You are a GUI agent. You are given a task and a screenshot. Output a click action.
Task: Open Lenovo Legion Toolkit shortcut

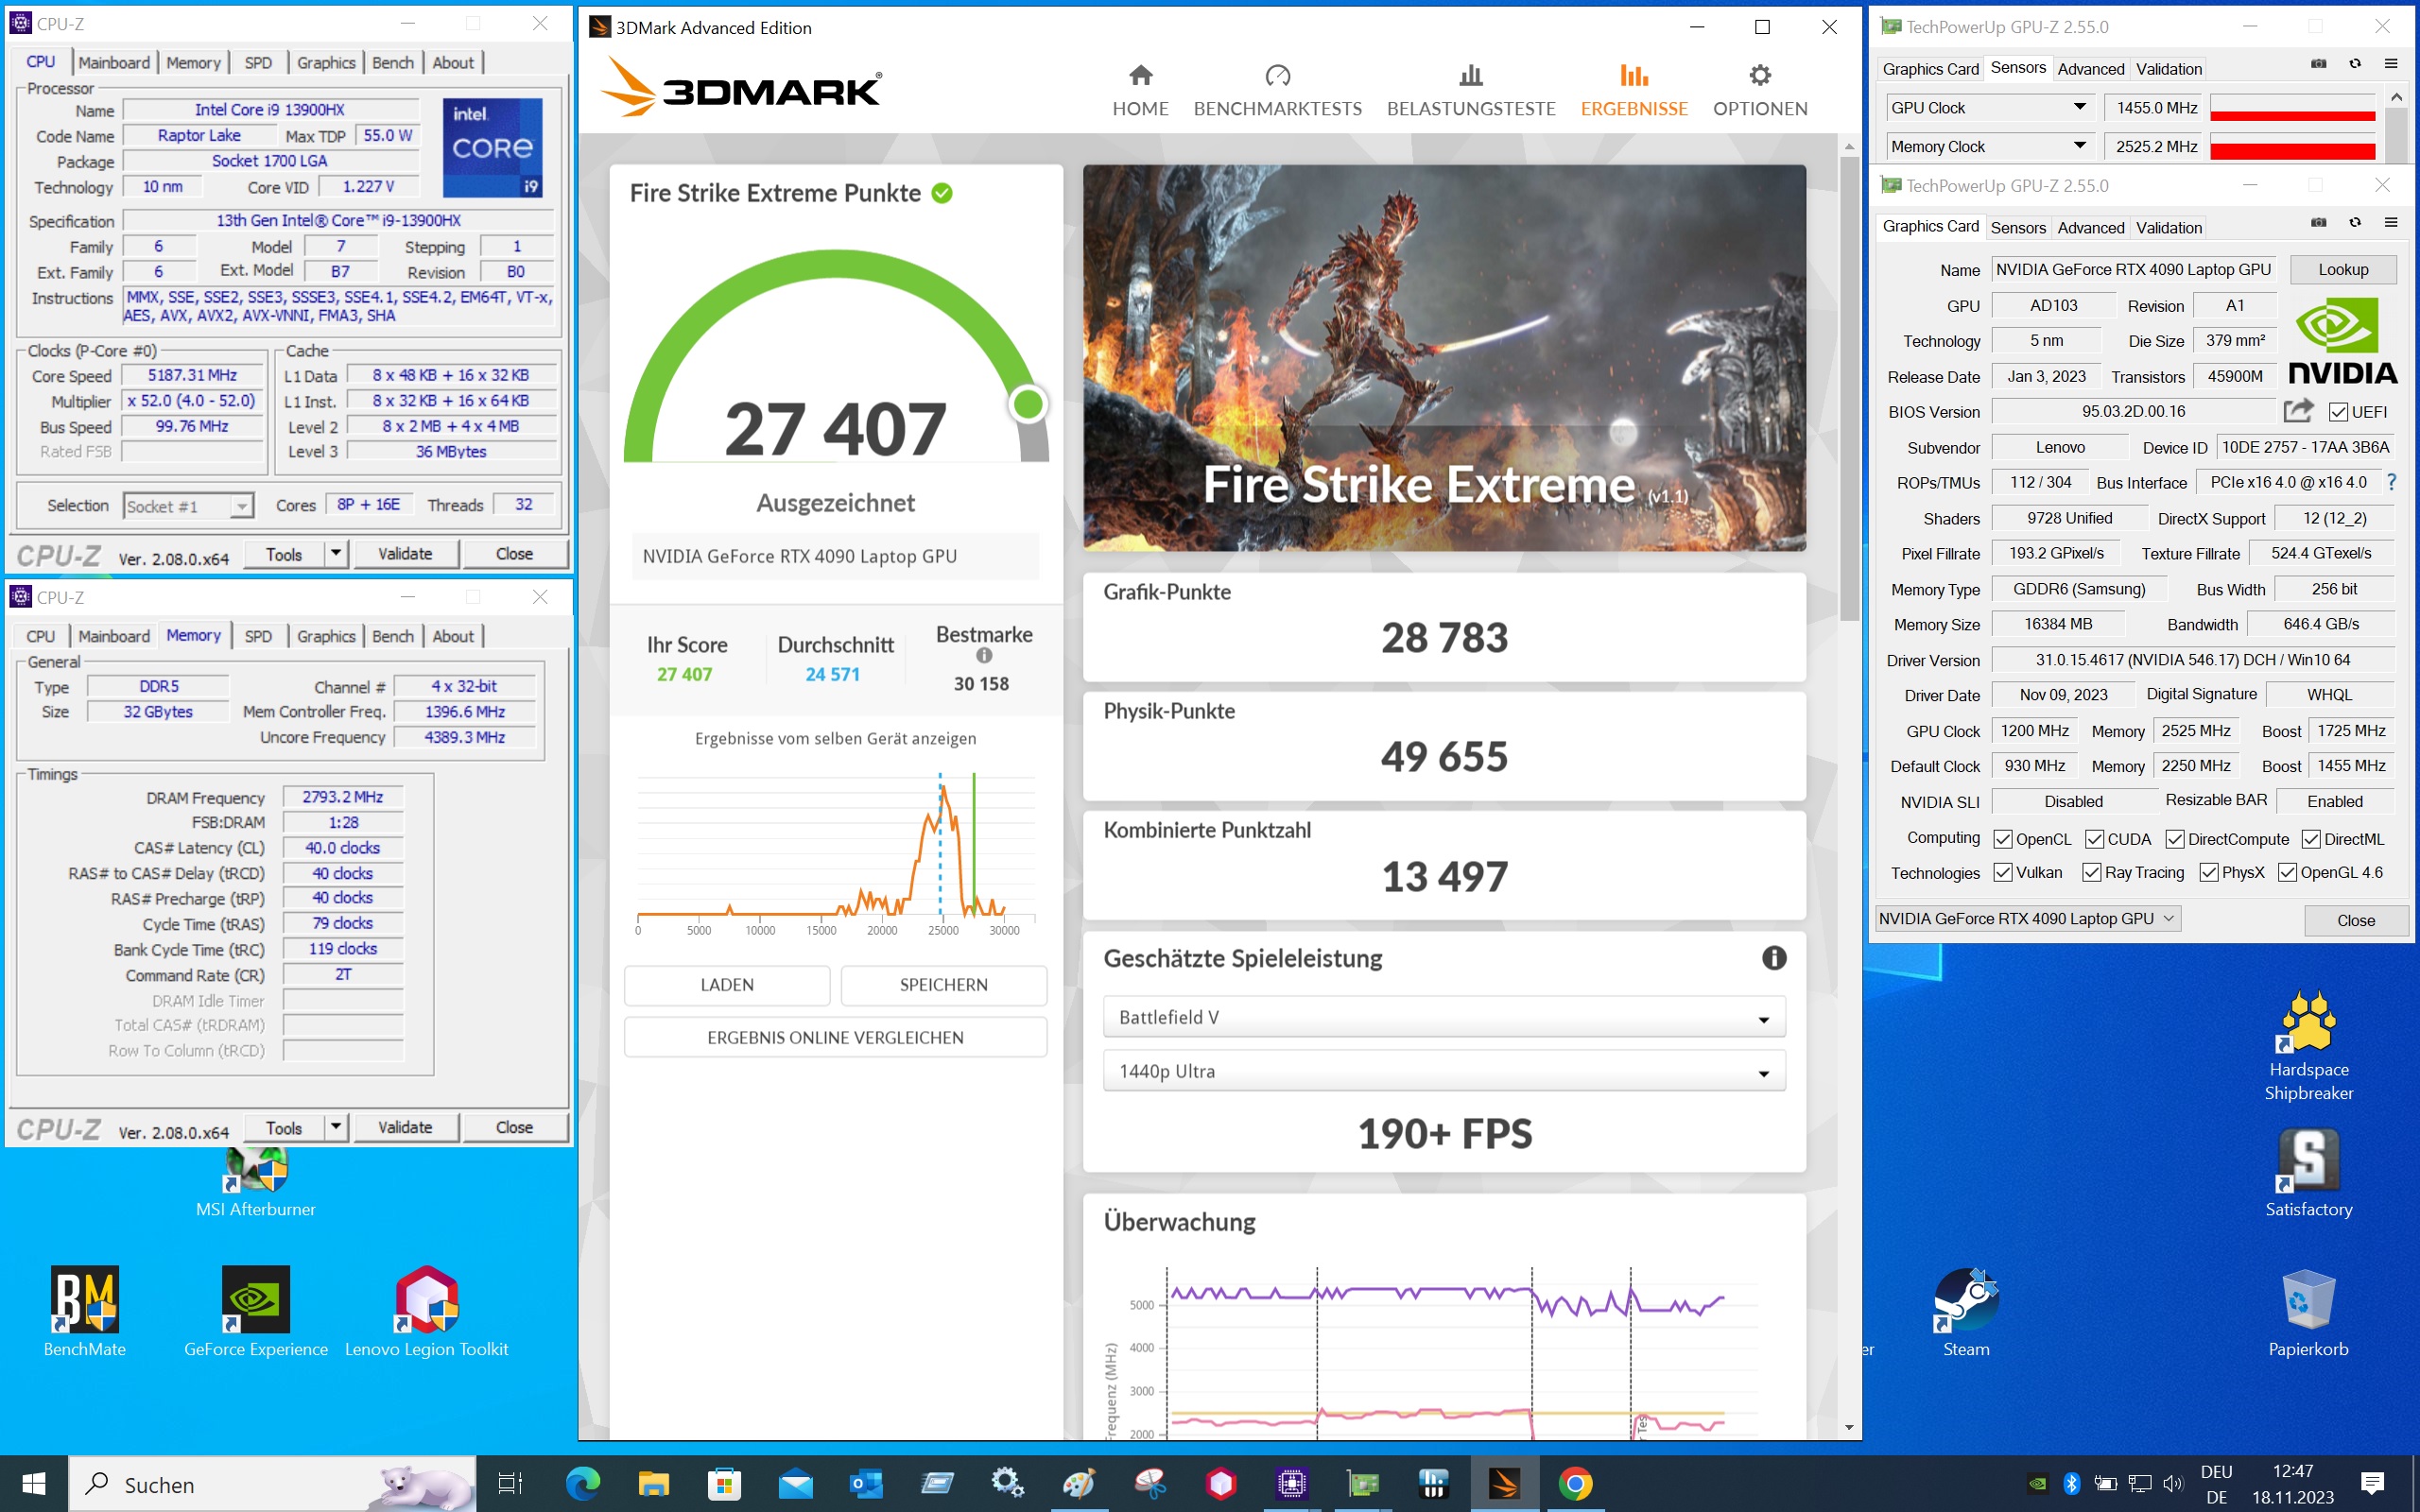(x=427, y=1312)
